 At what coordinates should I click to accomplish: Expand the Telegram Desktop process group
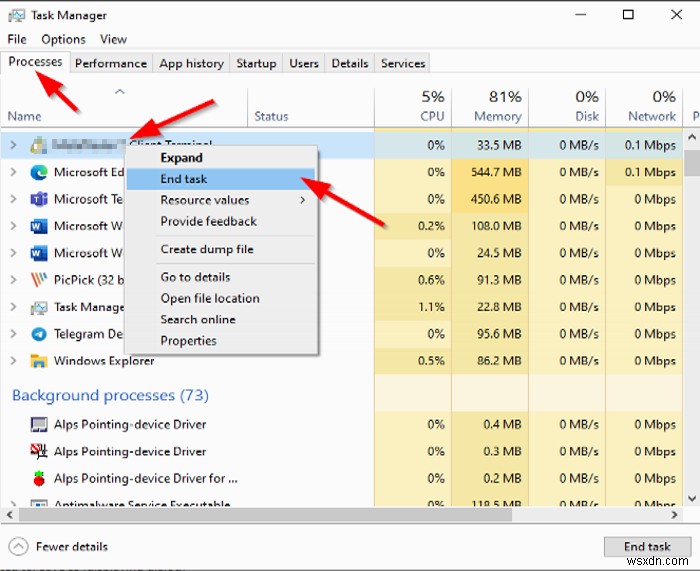13,334
